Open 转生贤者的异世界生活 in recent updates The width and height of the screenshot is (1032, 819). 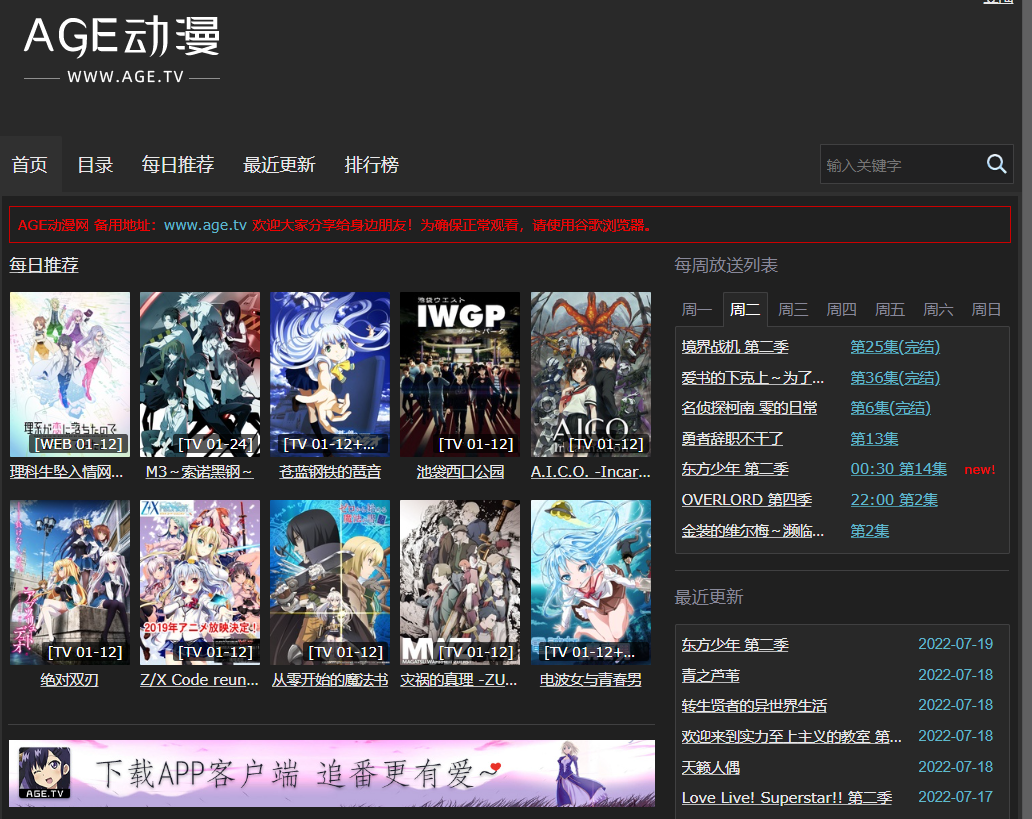[754, 706]
